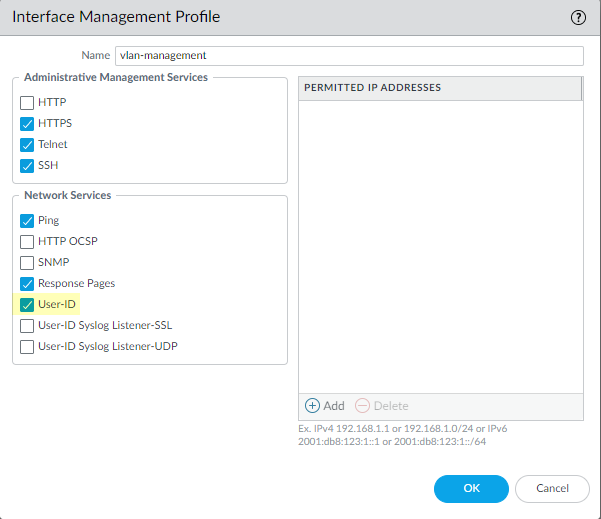Enable User-ID Syslog Listener-SSL

click(27, 326)
